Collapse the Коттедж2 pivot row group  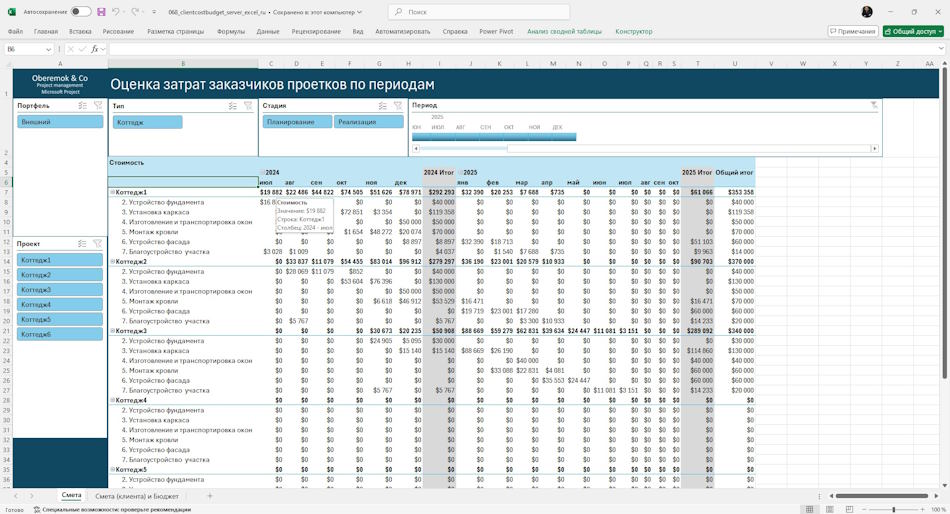113,262
